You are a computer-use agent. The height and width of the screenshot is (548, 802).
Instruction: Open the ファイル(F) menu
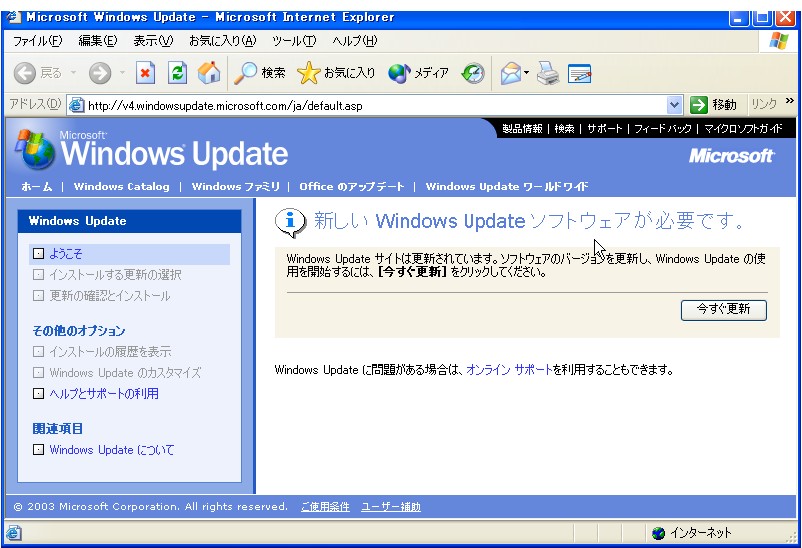coord(37,41)
